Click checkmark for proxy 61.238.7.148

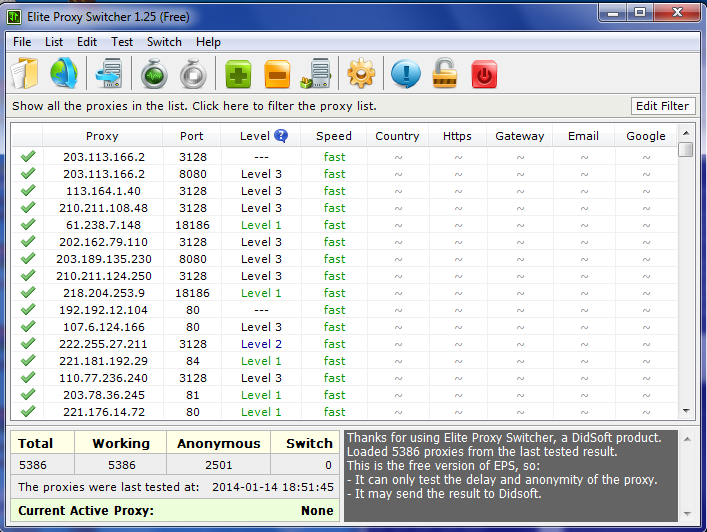click(28, 225)
